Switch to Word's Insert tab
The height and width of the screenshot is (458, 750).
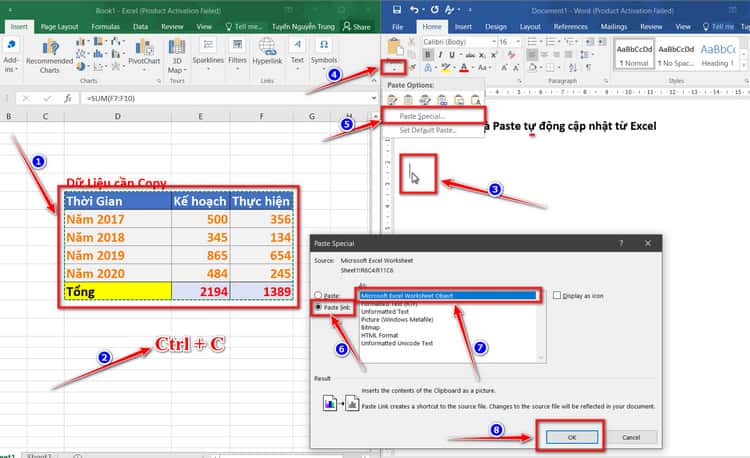pyautogui.click(x=463, y=27)
